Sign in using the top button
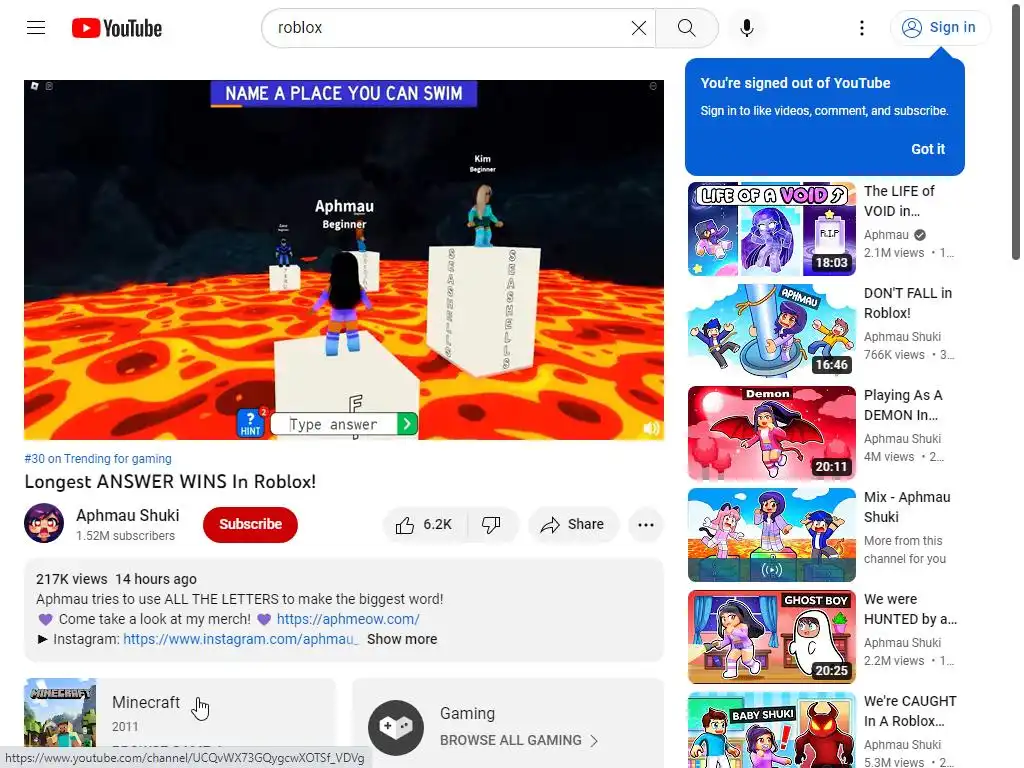This screenshot has height=768, width=1024. pyautogui.click(x=939, y=27)
